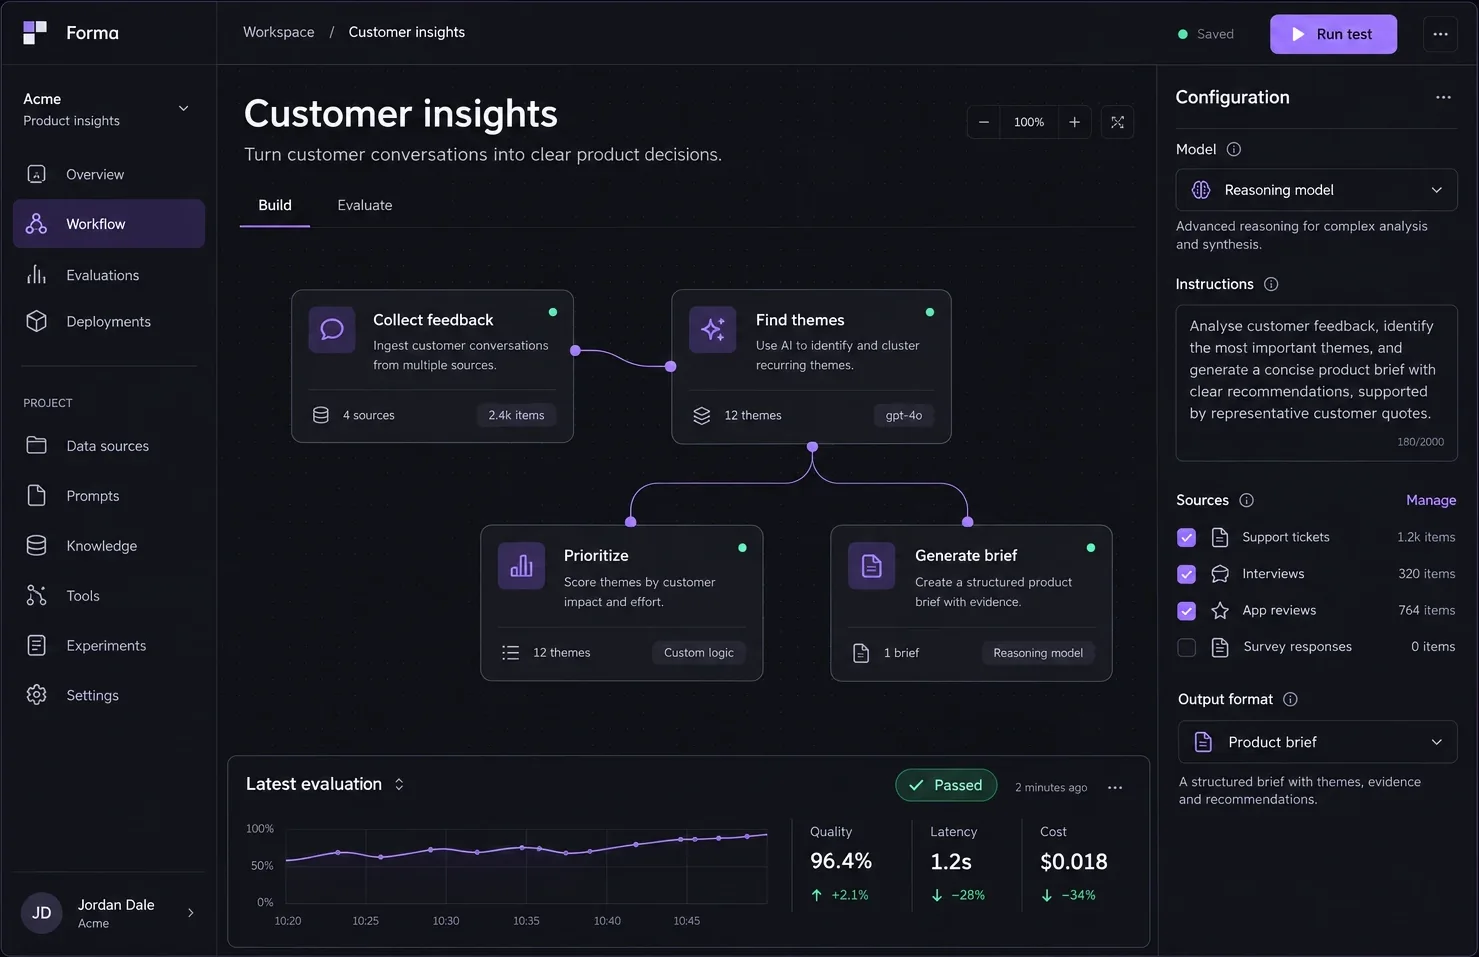Click the Knowledge database icon
This screenshot has height=957, width=1479.
37,545
